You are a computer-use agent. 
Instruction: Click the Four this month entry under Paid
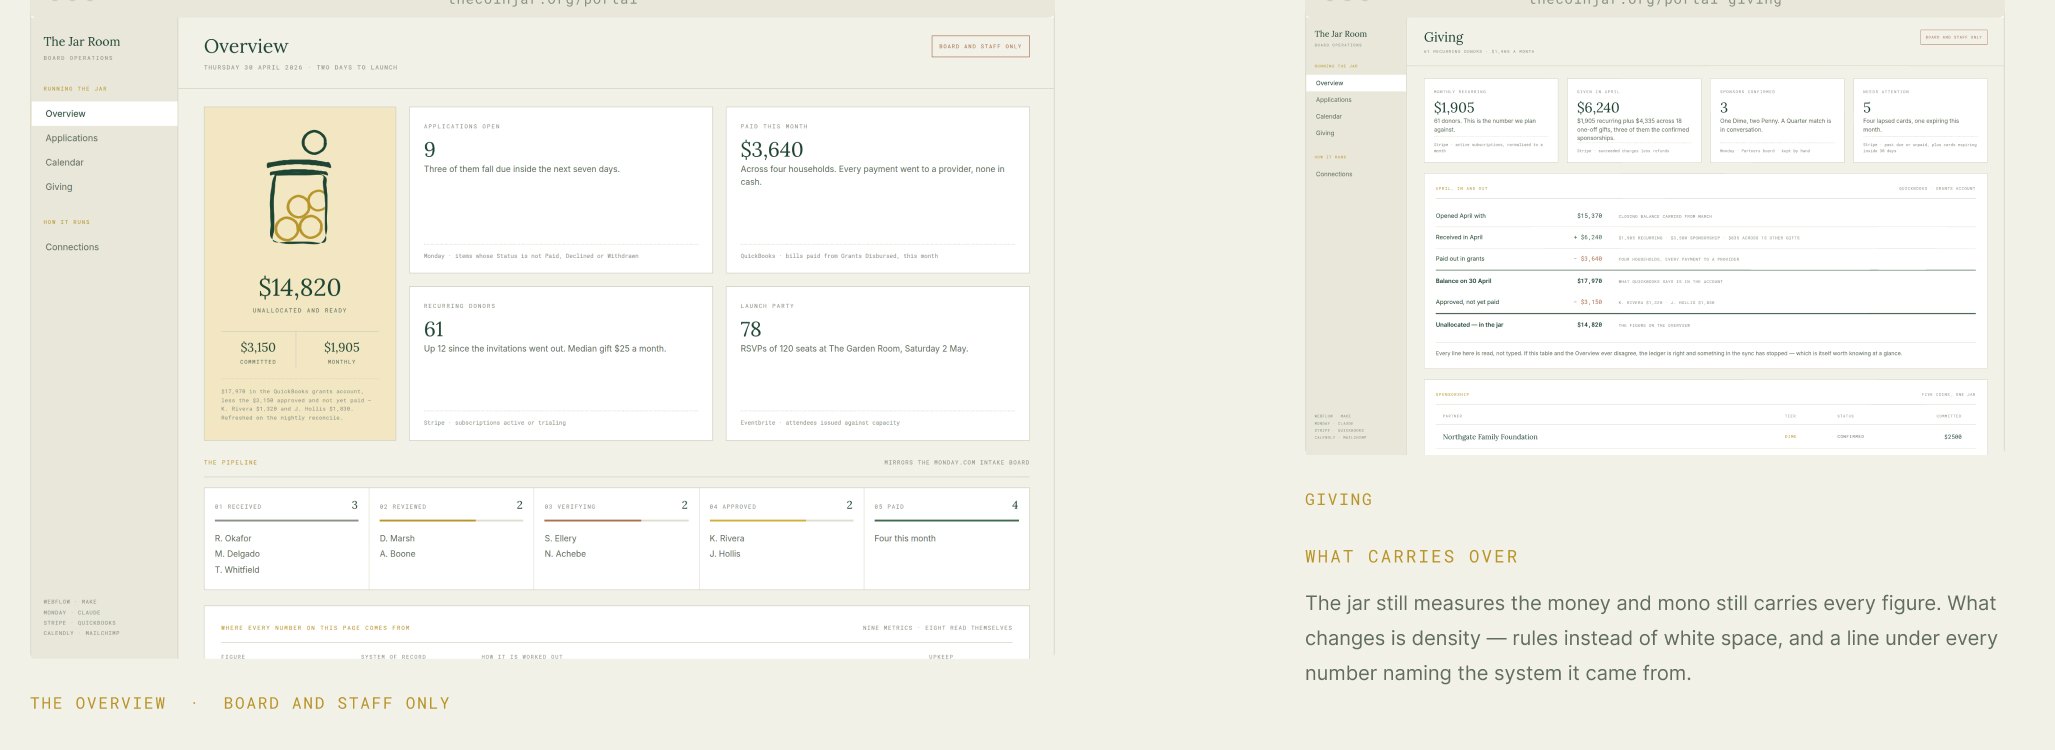[x=905, y=538]
